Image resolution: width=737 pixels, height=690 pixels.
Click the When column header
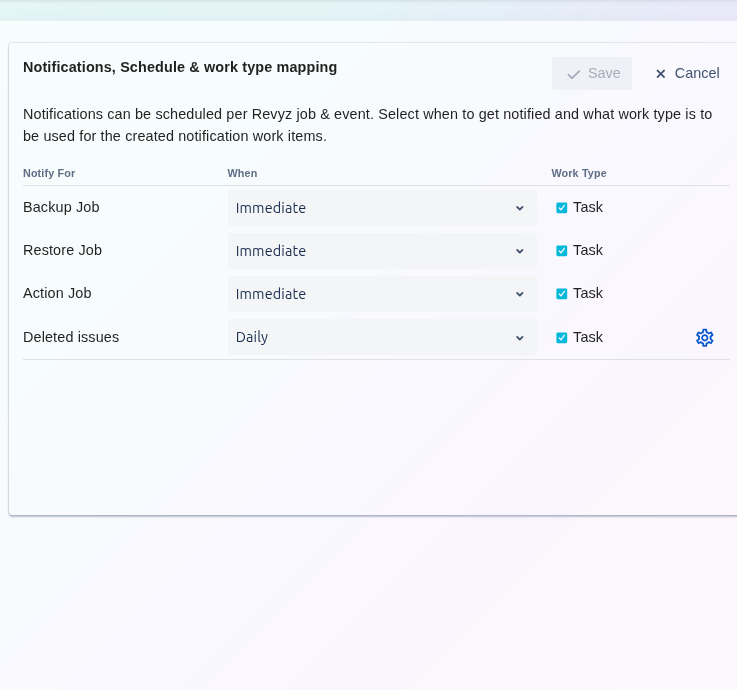tap(242, 173)
